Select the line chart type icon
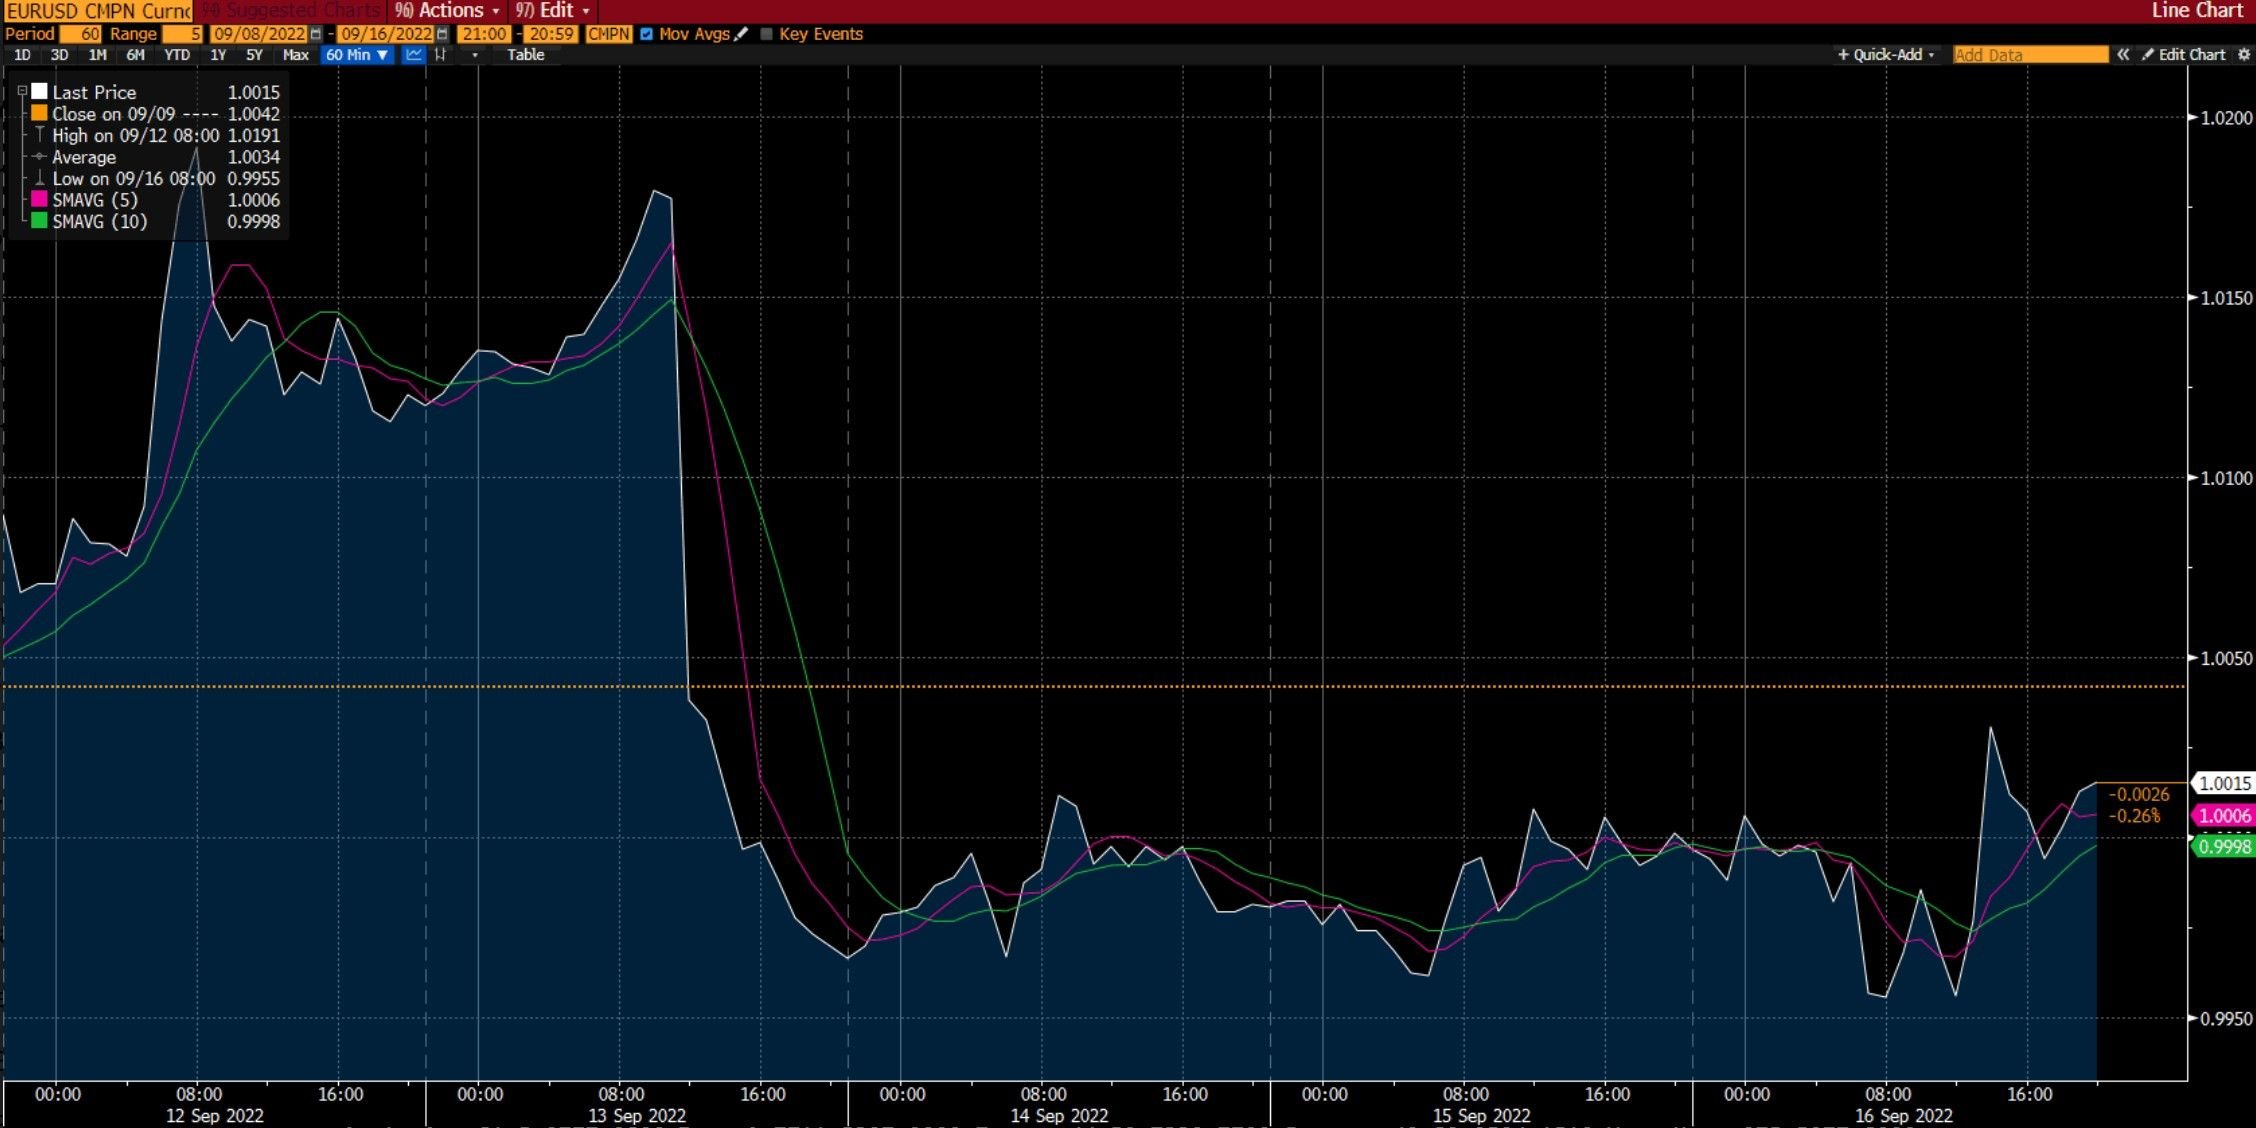 pyautogui.click(x=412, y=55)
